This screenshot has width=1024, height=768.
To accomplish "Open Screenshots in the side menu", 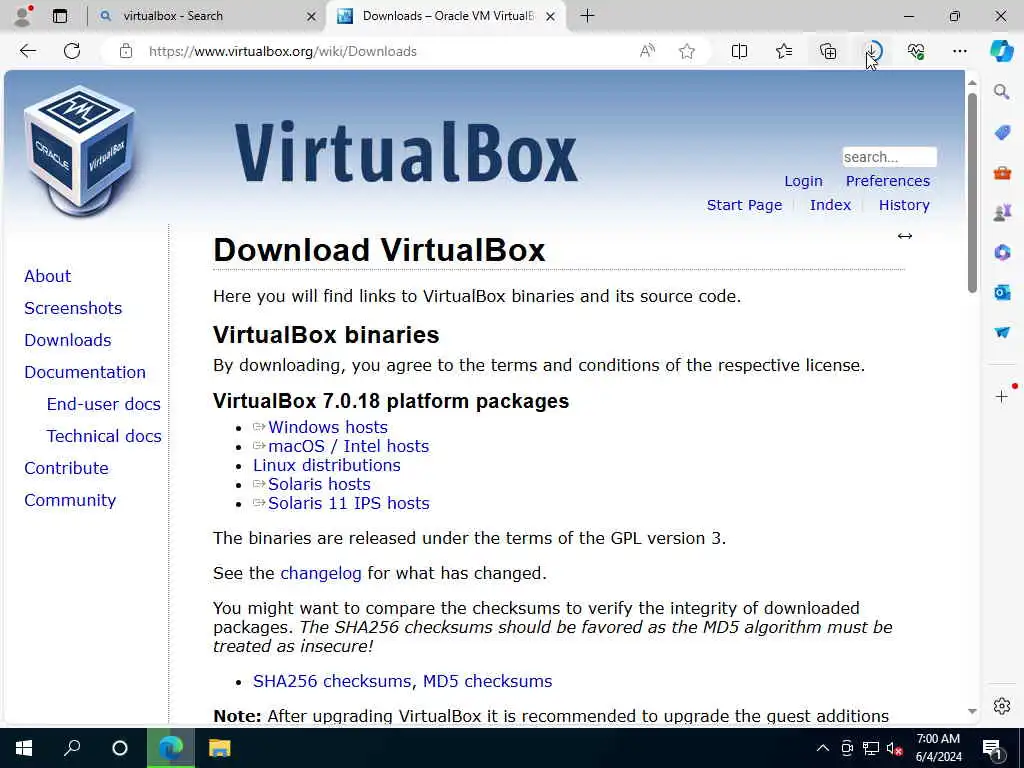I will tap(73, 308).
